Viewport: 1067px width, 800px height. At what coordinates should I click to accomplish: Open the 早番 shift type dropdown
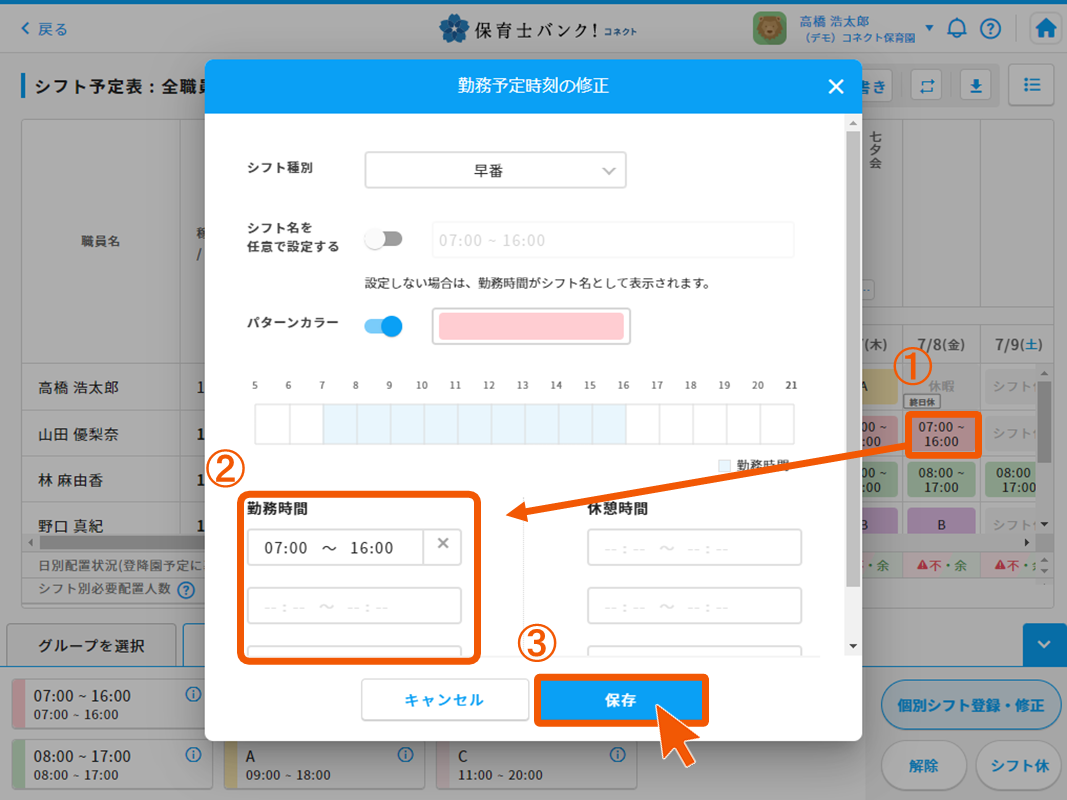tap(495, 171)
